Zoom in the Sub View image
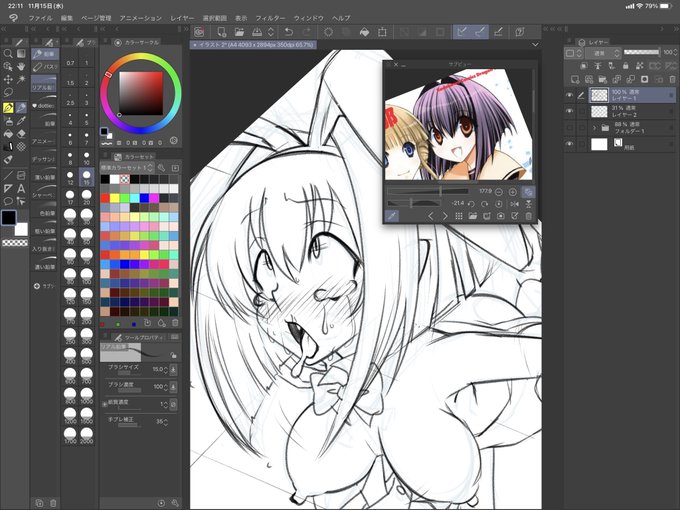 pyautogui.click(x=513, y=192)
